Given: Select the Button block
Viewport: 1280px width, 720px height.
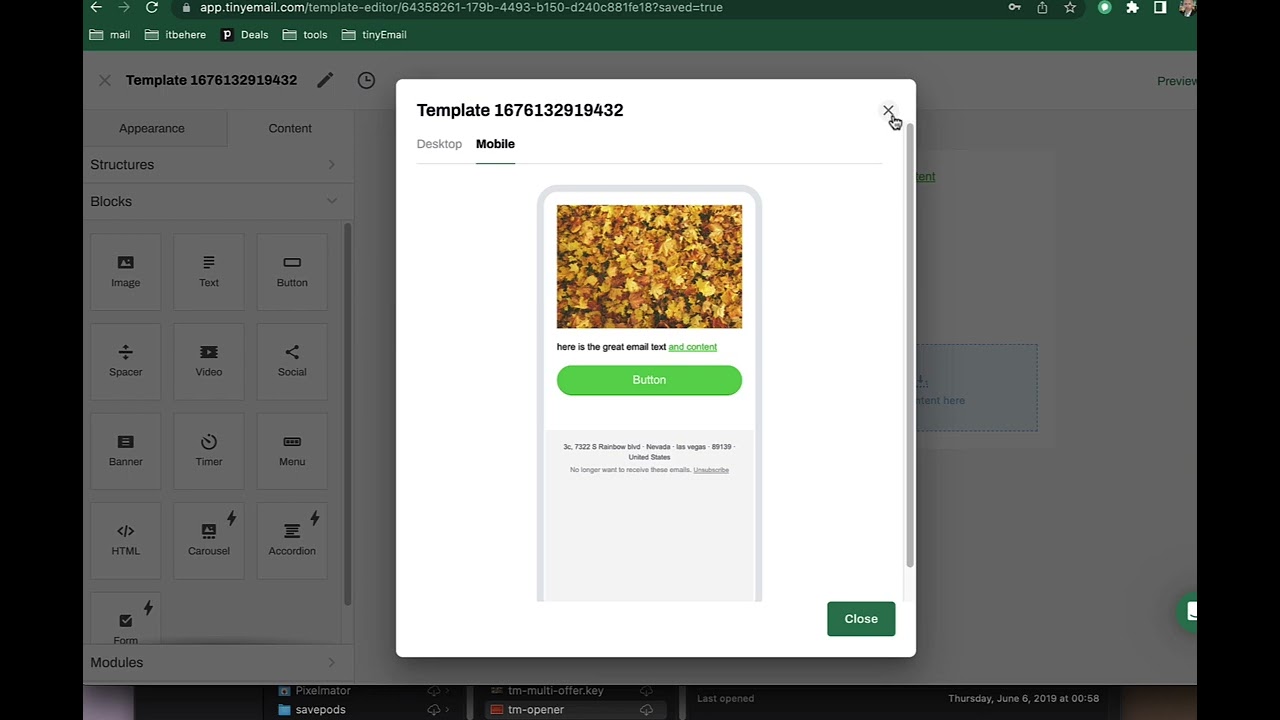Looking at the screenshot, I should 292,271.
